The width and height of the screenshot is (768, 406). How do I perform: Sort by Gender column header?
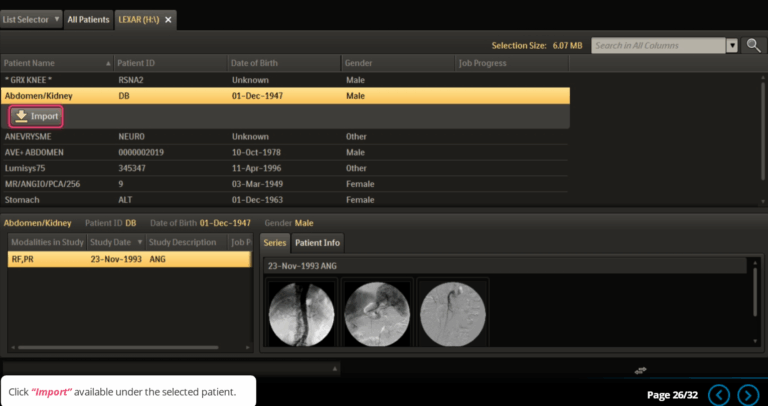click(x=398, y=63)
